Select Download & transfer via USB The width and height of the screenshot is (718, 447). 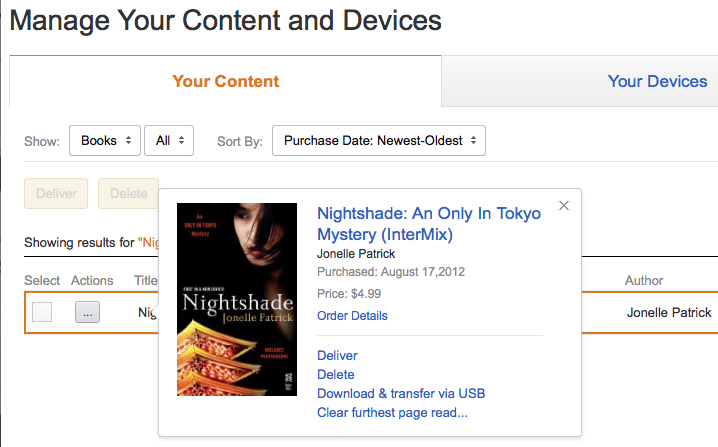pyautogui.click(x=400, y=394)
